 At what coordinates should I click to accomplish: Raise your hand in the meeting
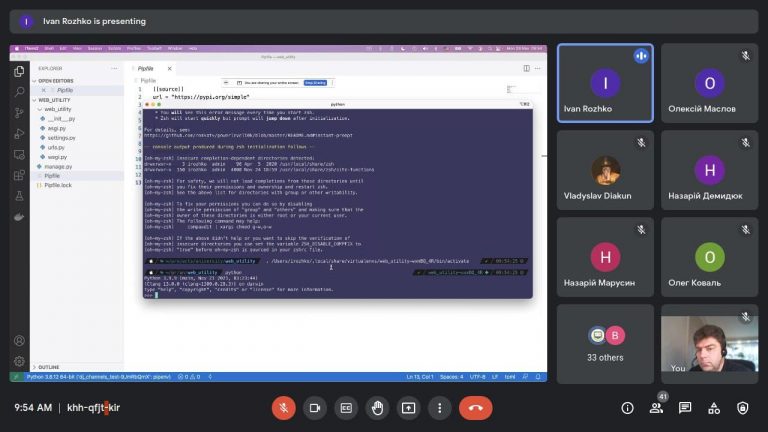point(377,408)
